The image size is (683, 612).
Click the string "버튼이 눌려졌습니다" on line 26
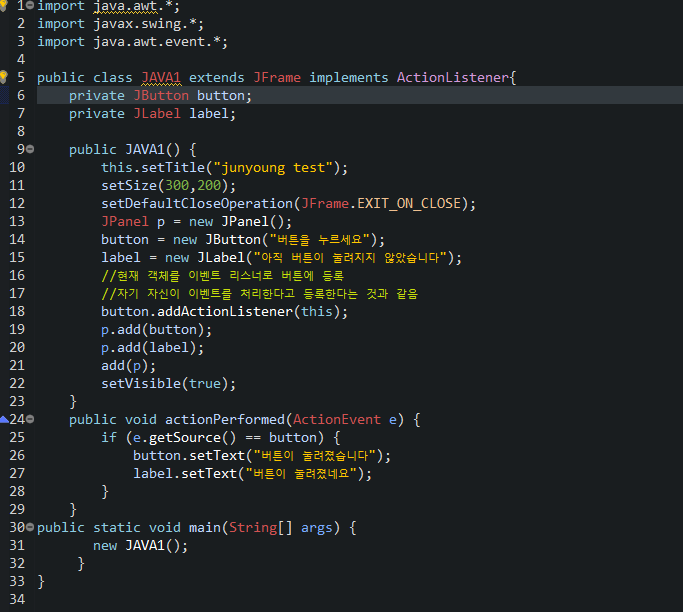click(x=315, y=456)
